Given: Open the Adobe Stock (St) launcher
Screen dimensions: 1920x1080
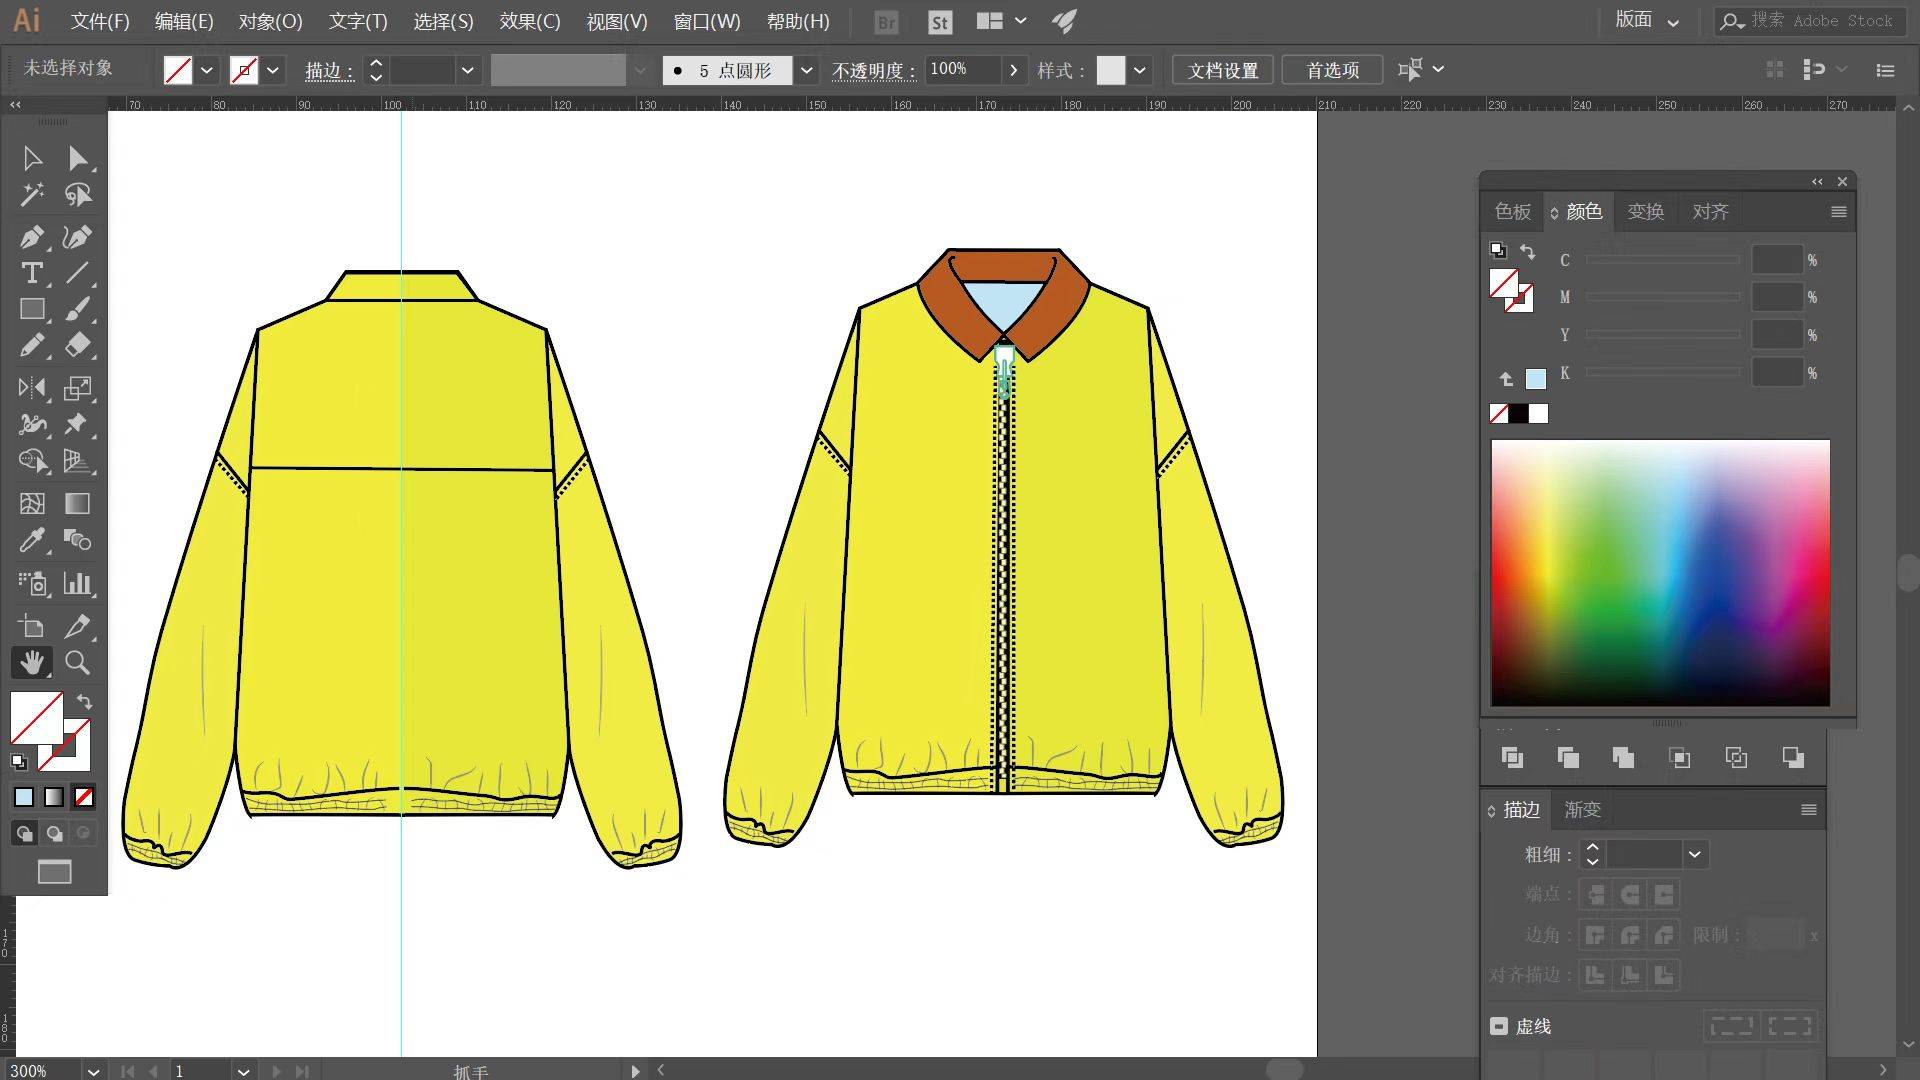Looking at the screenshot, I should coord(939,22).
